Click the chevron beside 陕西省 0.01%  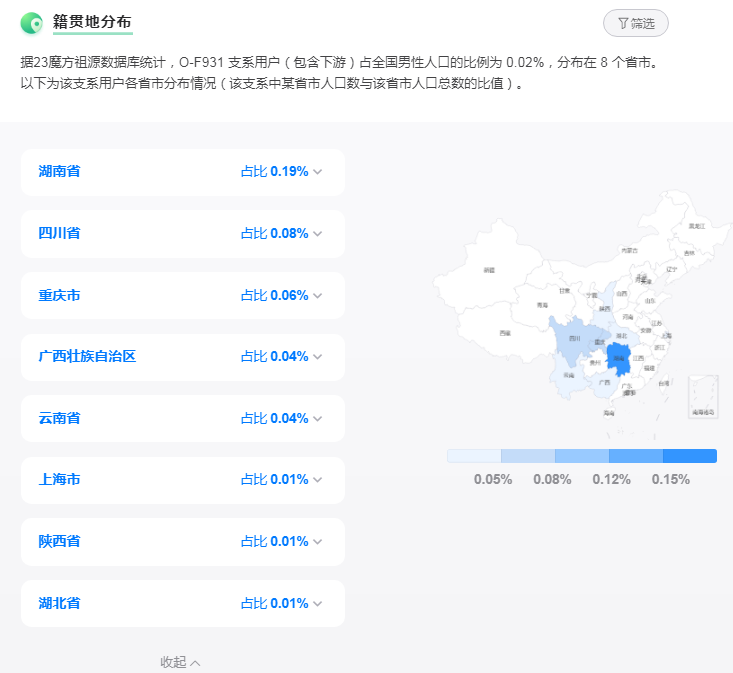[x=318, y=542]
